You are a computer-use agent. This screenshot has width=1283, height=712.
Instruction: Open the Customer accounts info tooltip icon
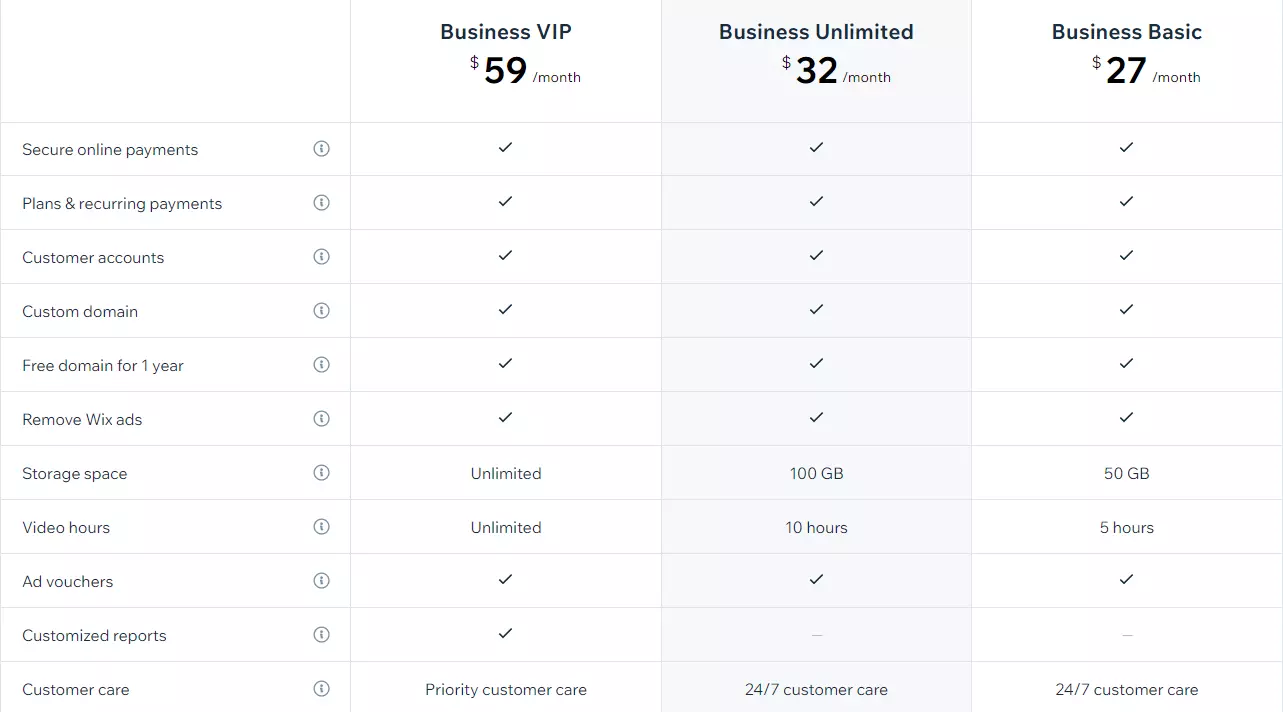(x=321, y=257)
